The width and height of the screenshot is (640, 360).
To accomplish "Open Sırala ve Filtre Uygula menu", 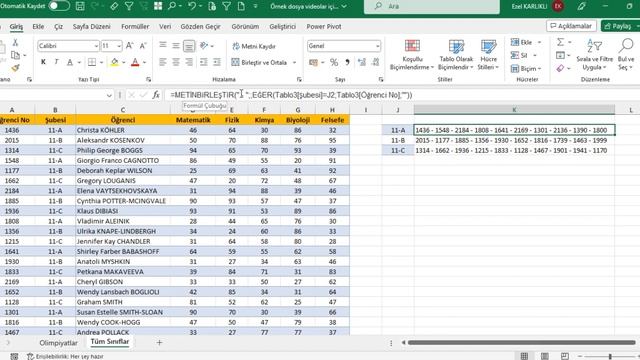I will 595,55.
